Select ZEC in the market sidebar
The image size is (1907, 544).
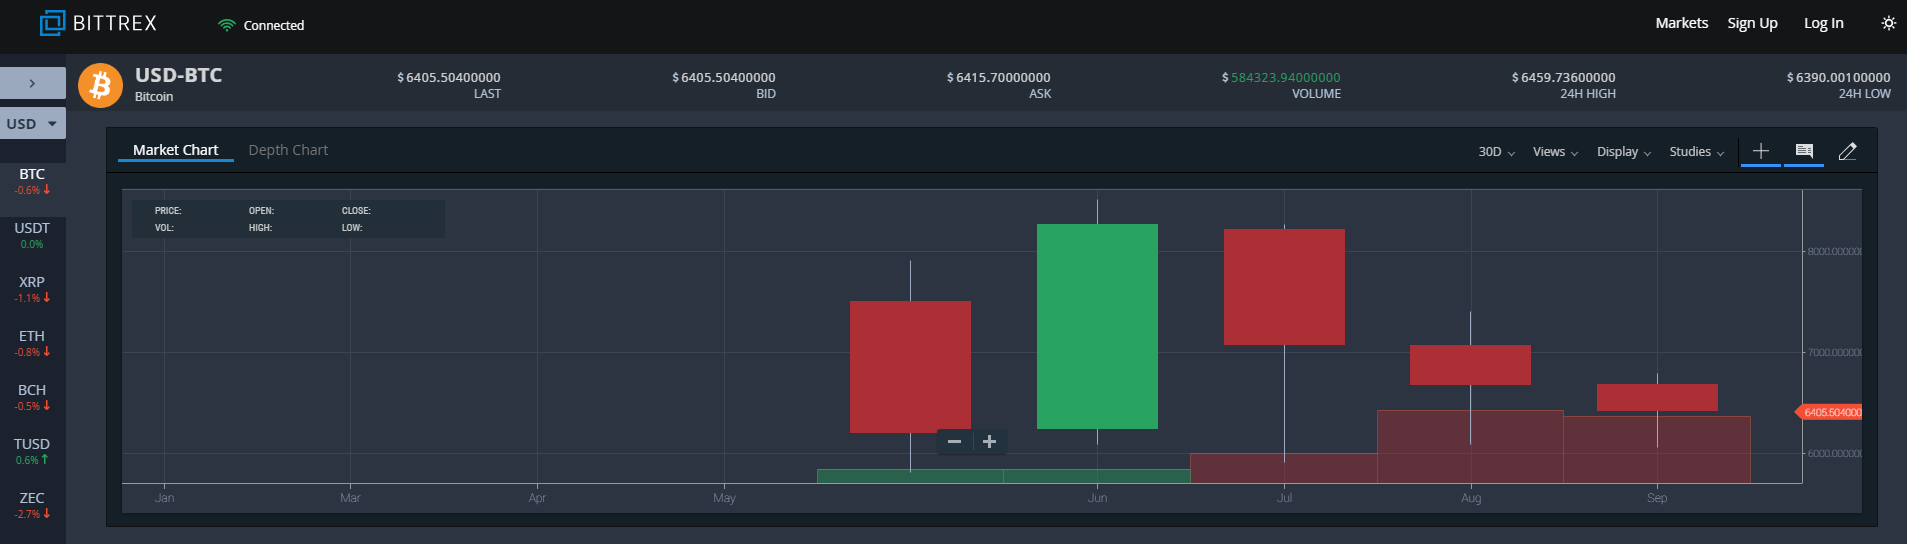point(32,505)
